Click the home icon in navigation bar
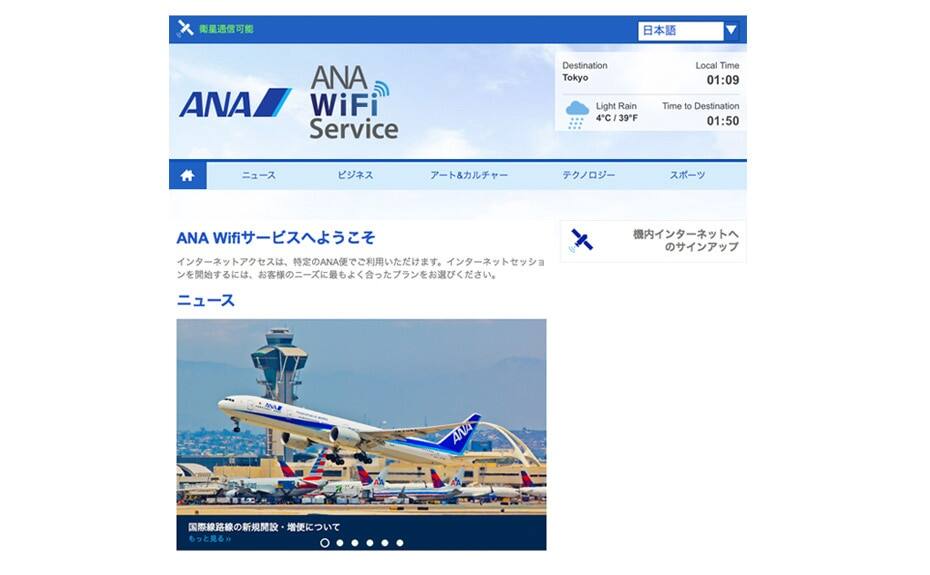The image size is (930, 575). pos(187,176)
